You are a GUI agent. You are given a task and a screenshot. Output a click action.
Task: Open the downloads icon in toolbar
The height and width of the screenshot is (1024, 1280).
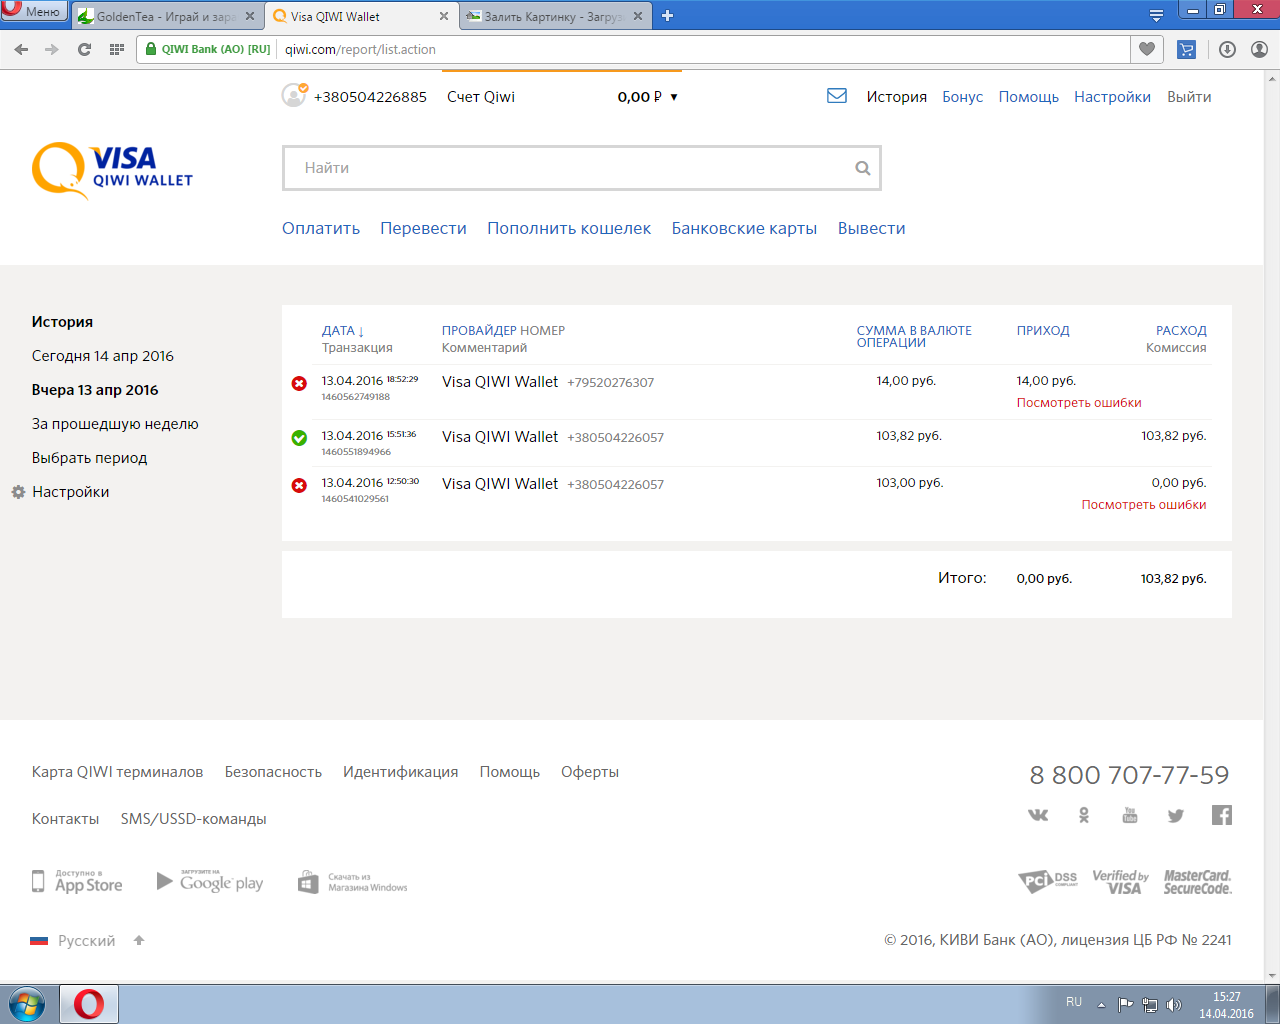(1228, 49)
